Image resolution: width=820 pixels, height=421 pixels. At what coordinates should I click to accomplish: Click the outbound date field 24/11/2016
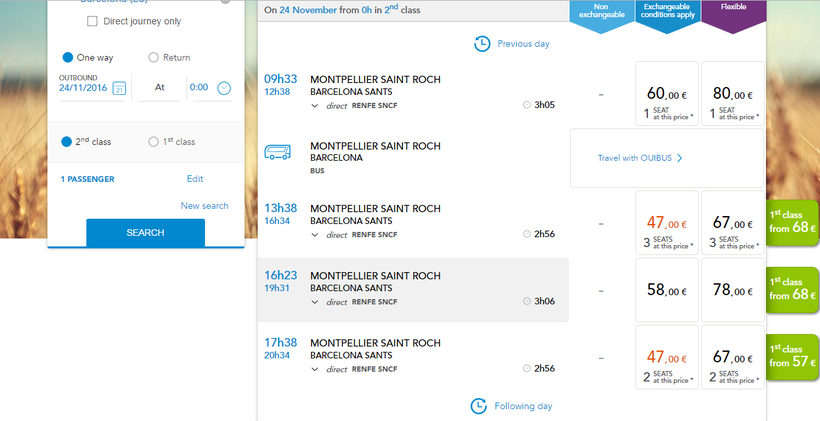pos(85,88)
